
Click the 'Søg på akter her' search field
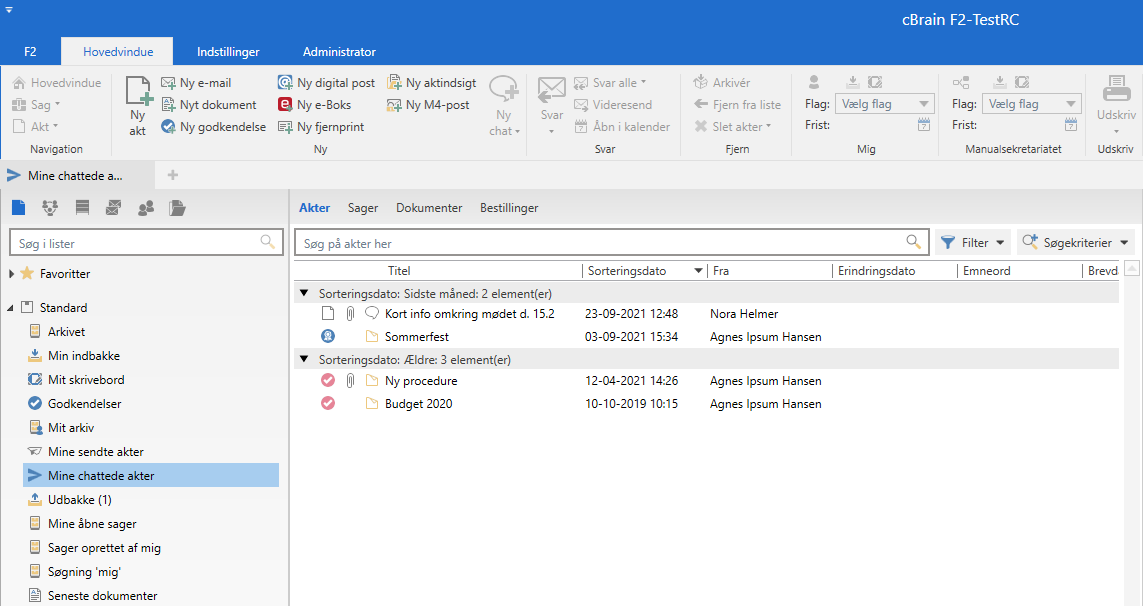point(600,243)
